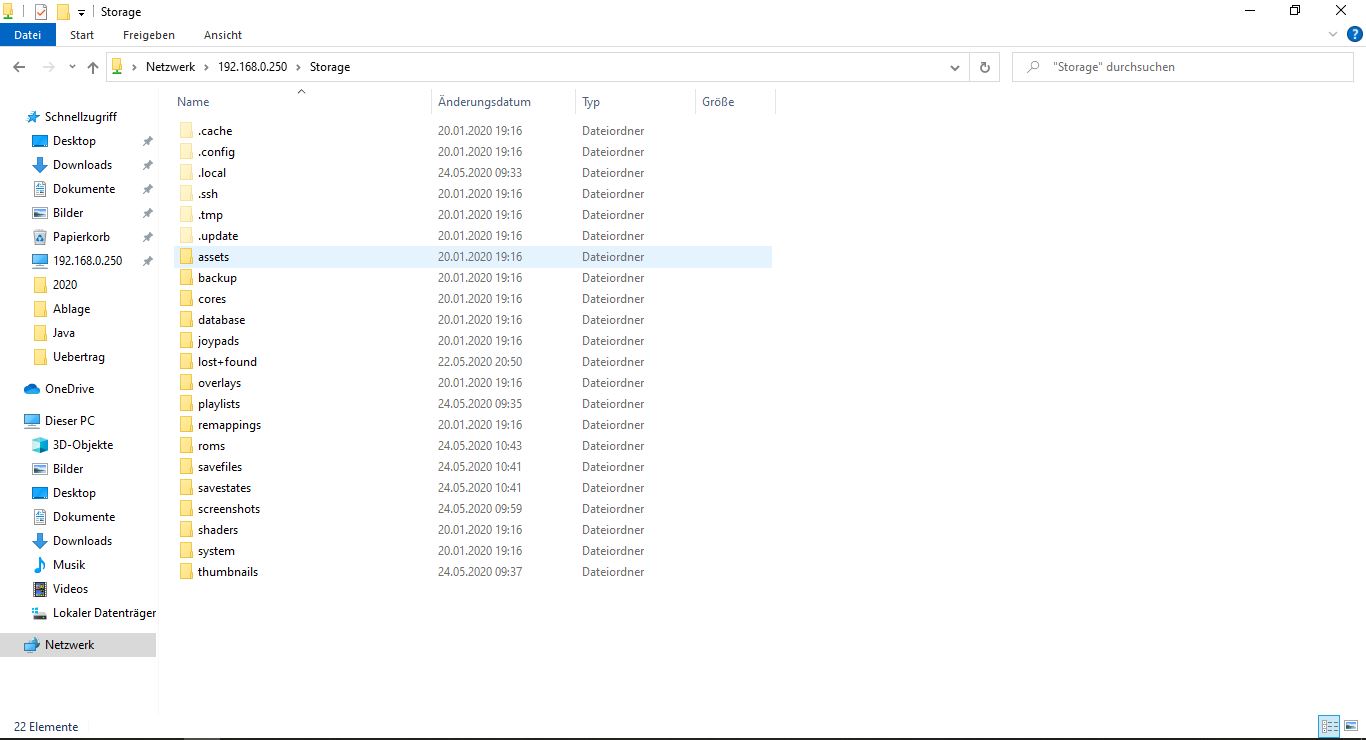This screenshot has width=1366, height=740.
Task: Go up one folder level arrow
Action: 93,67
